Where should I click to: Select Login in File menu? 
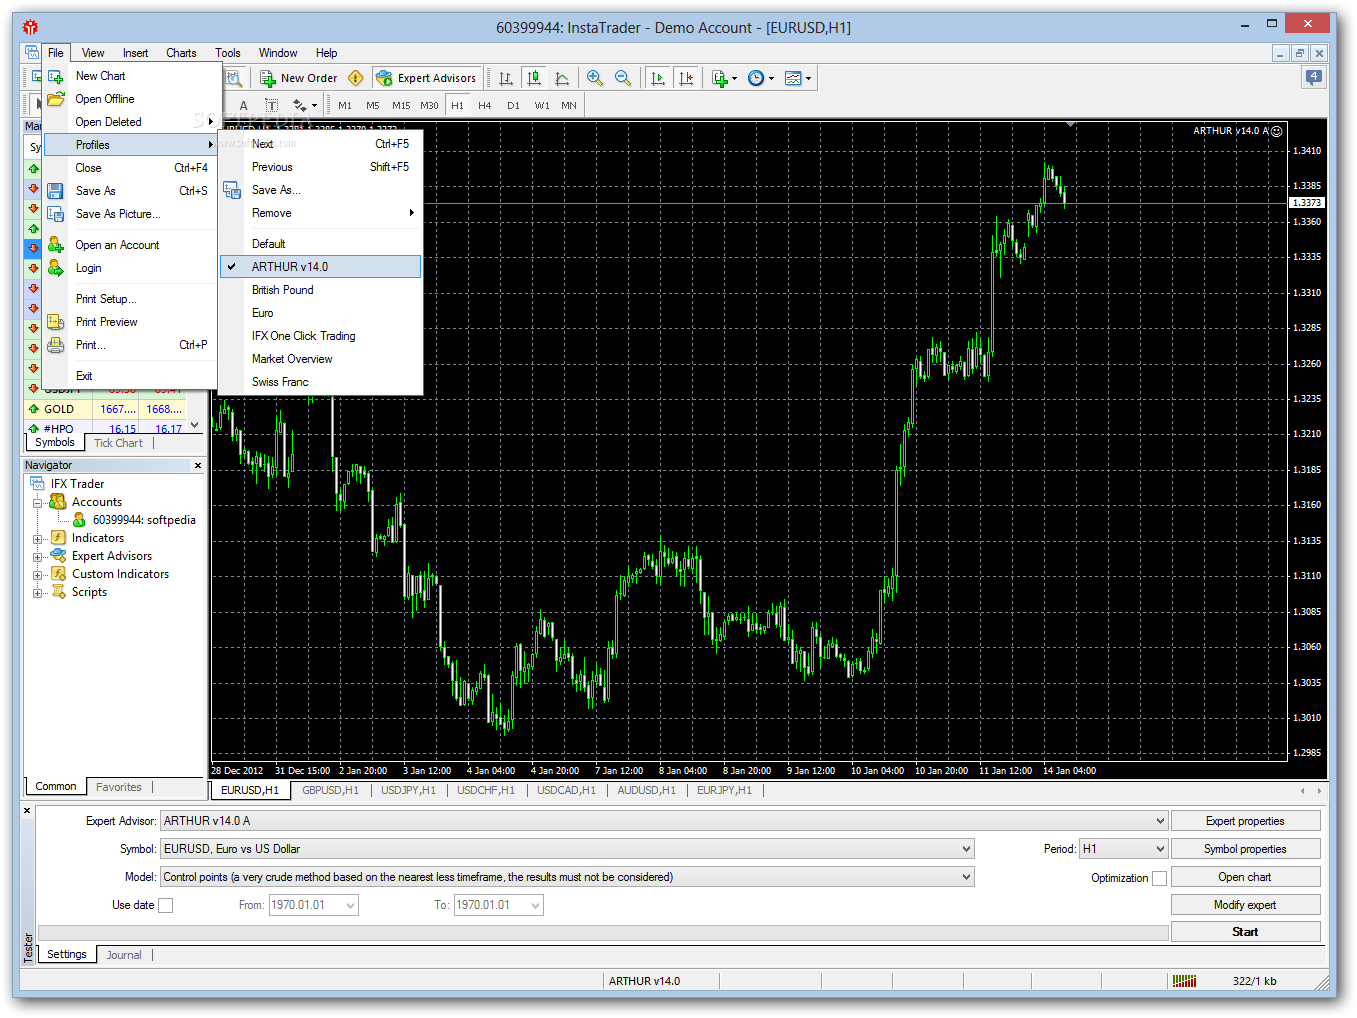click(132, 268)
